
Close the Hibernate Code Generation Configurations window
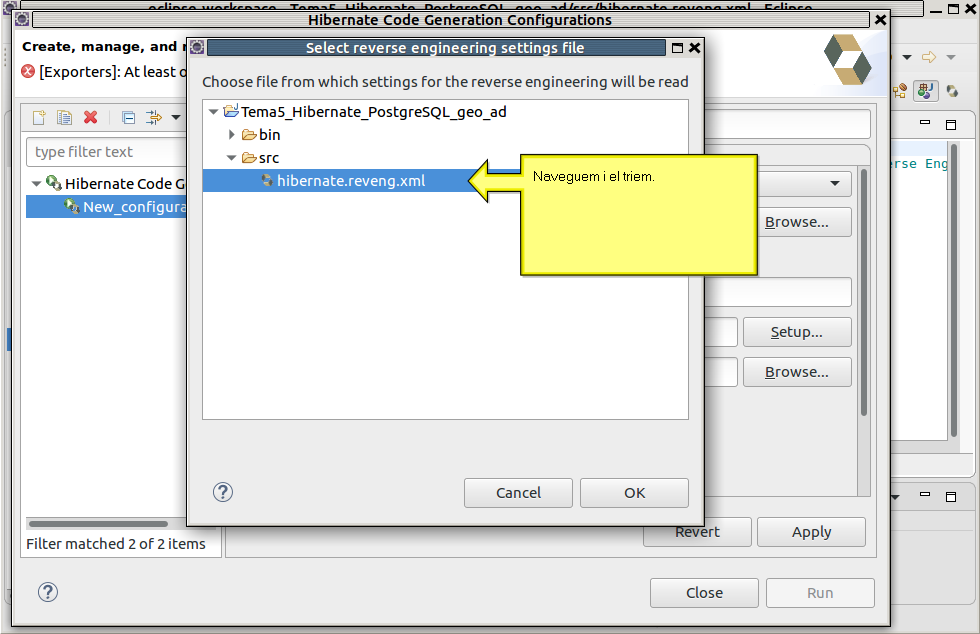pos(881,19)
